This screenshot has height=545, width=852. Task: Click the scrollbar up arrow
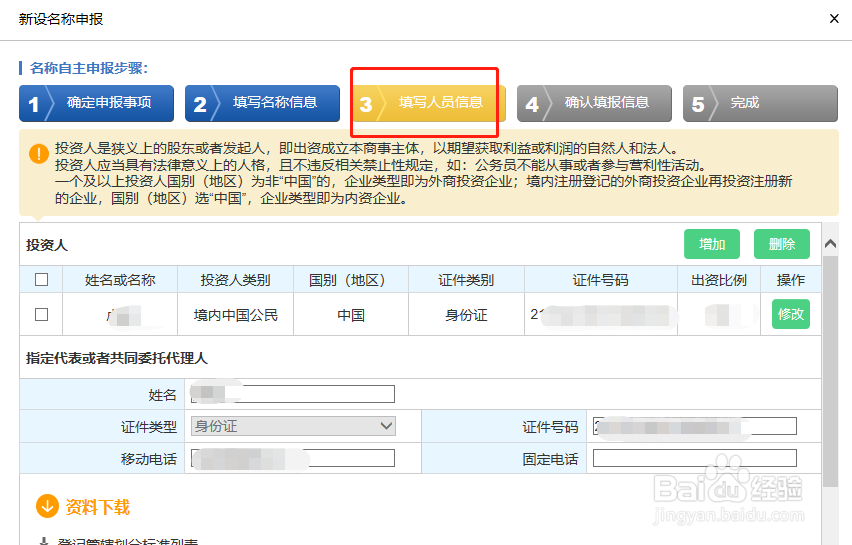(830, 243)
